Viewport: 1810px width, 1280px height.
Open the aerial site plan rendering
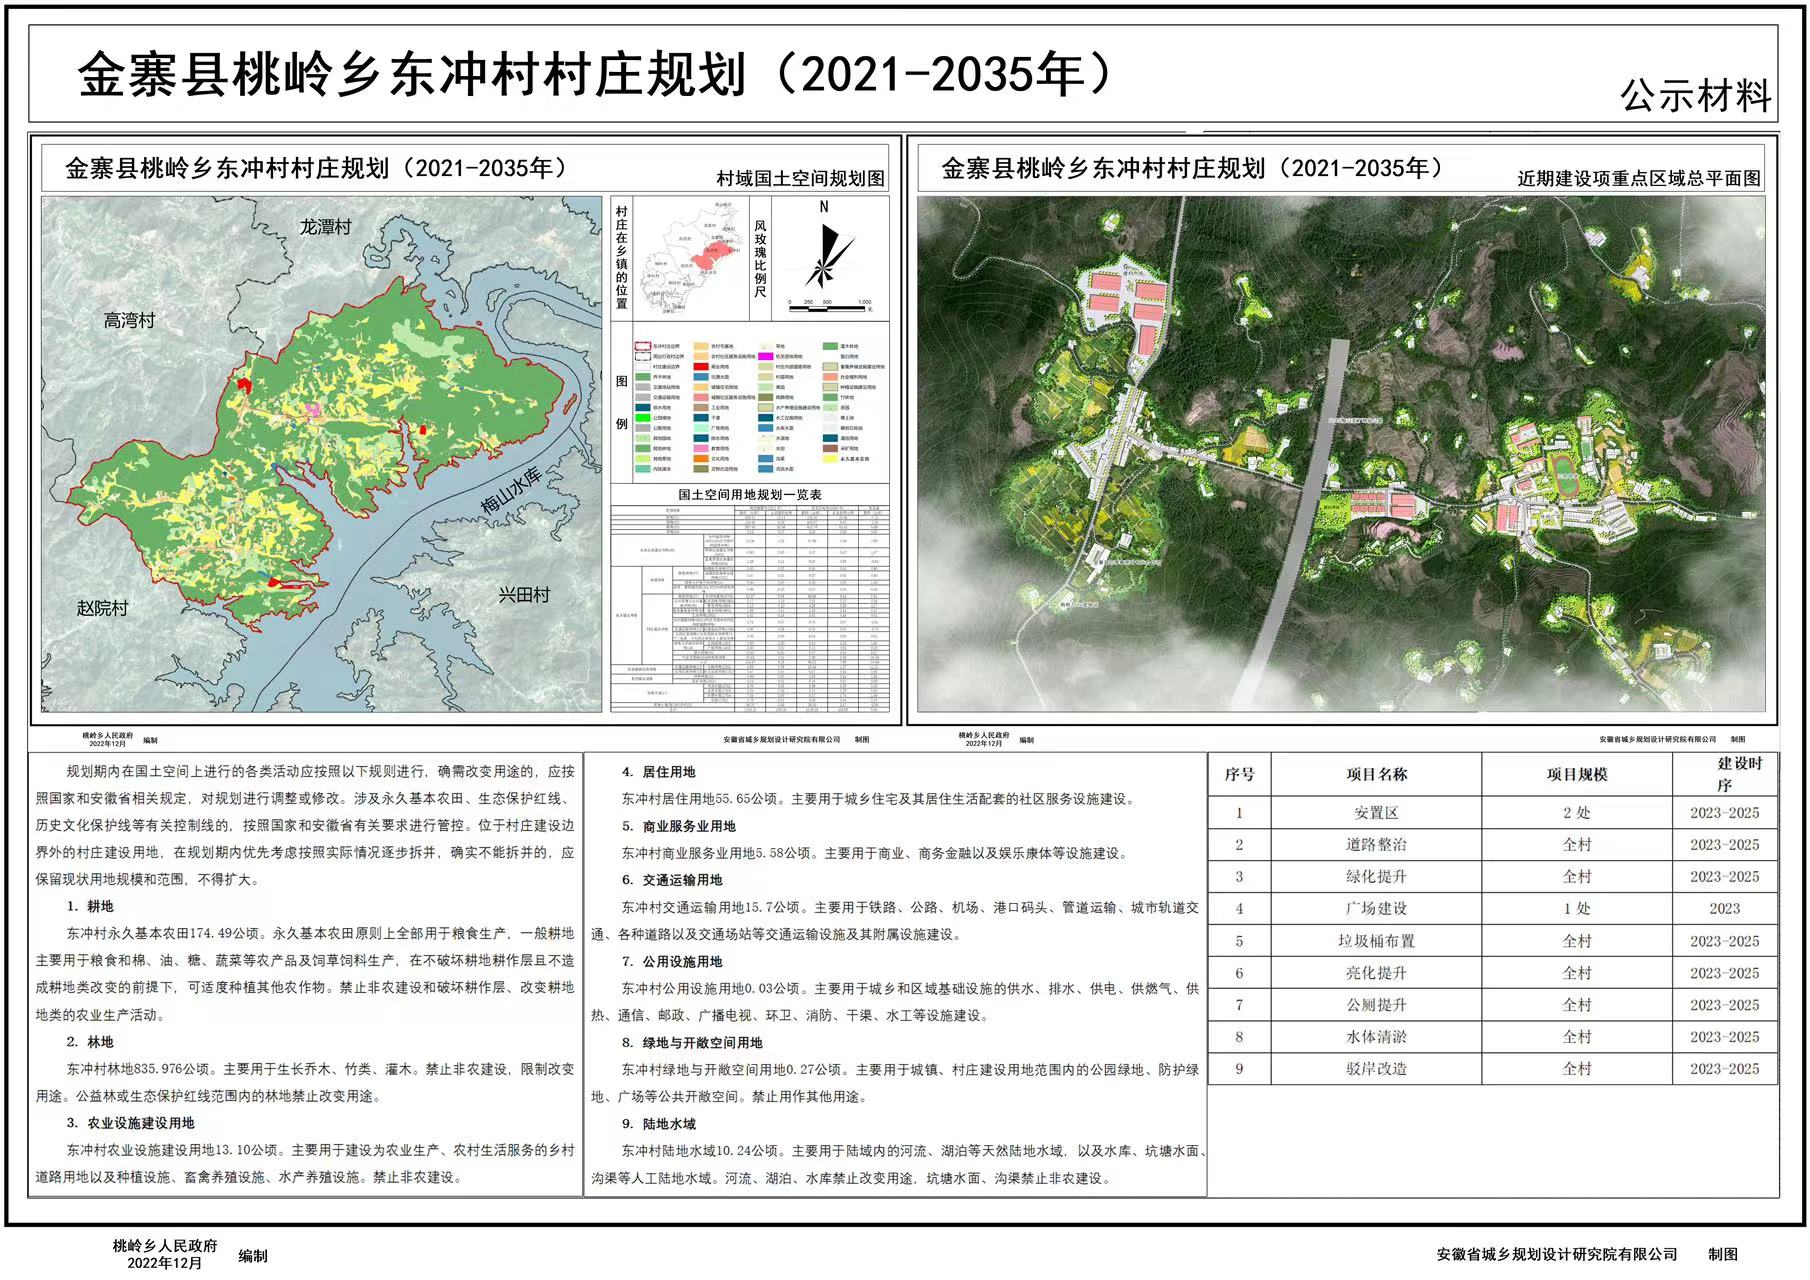(1341, 454)
